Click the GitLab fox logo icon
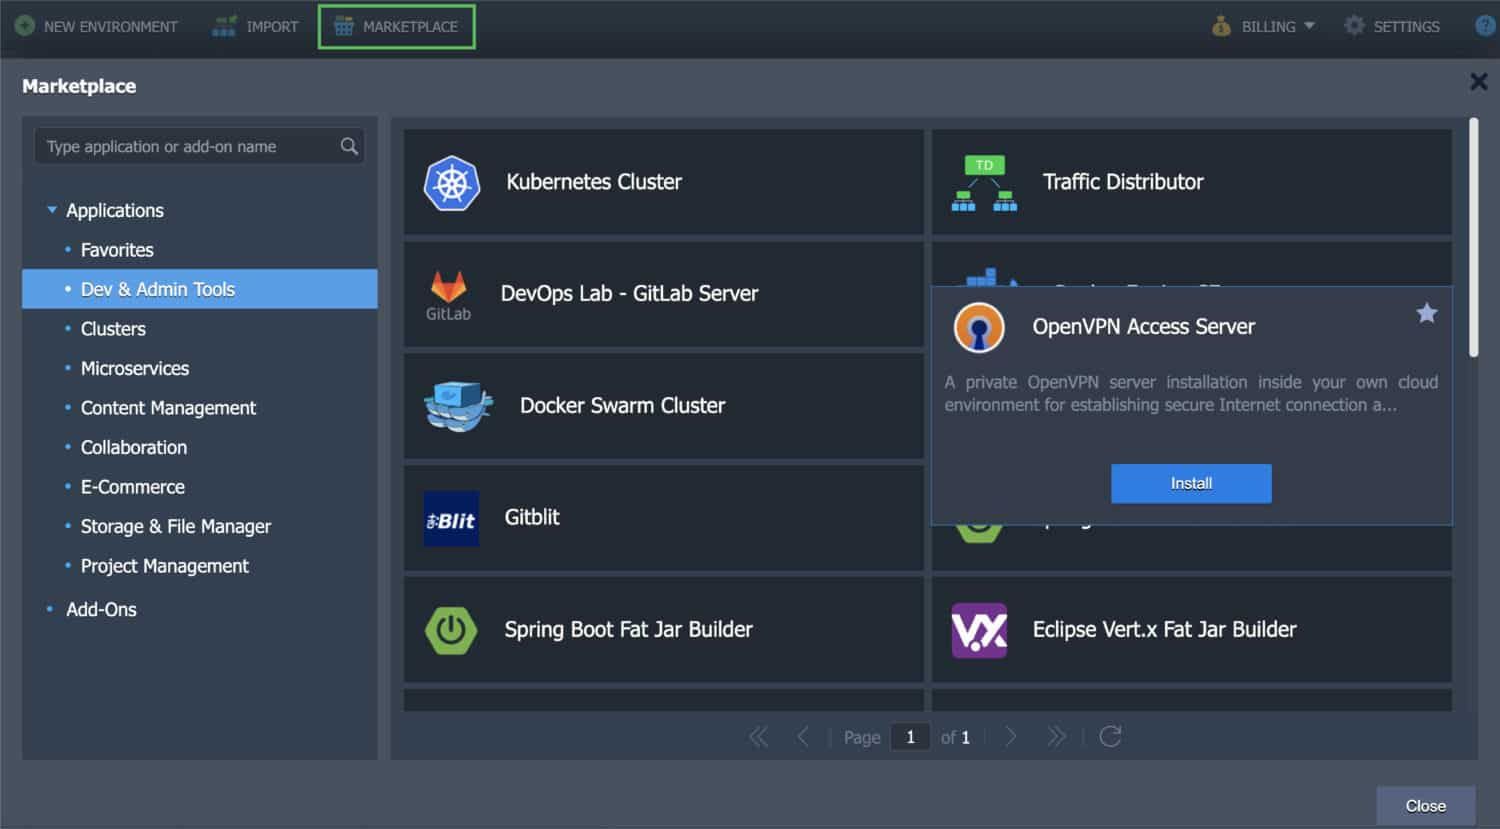Image resolution: width=1500 pixels, height=829 pixels. [448, 287]
